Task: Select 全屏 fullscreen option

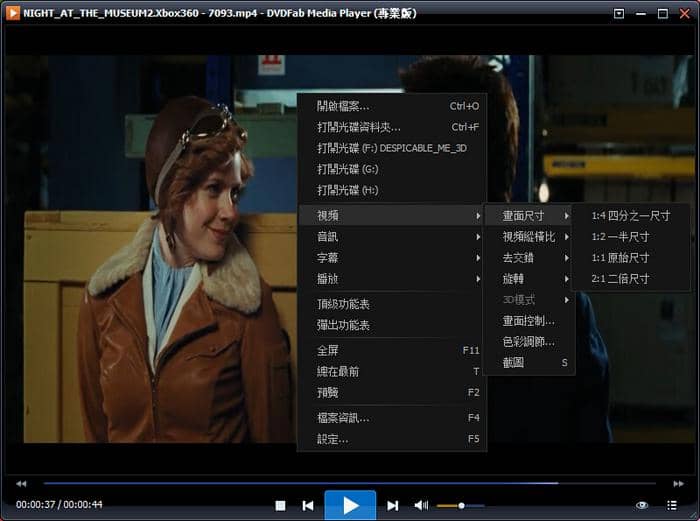Action: tap(392, 350)
